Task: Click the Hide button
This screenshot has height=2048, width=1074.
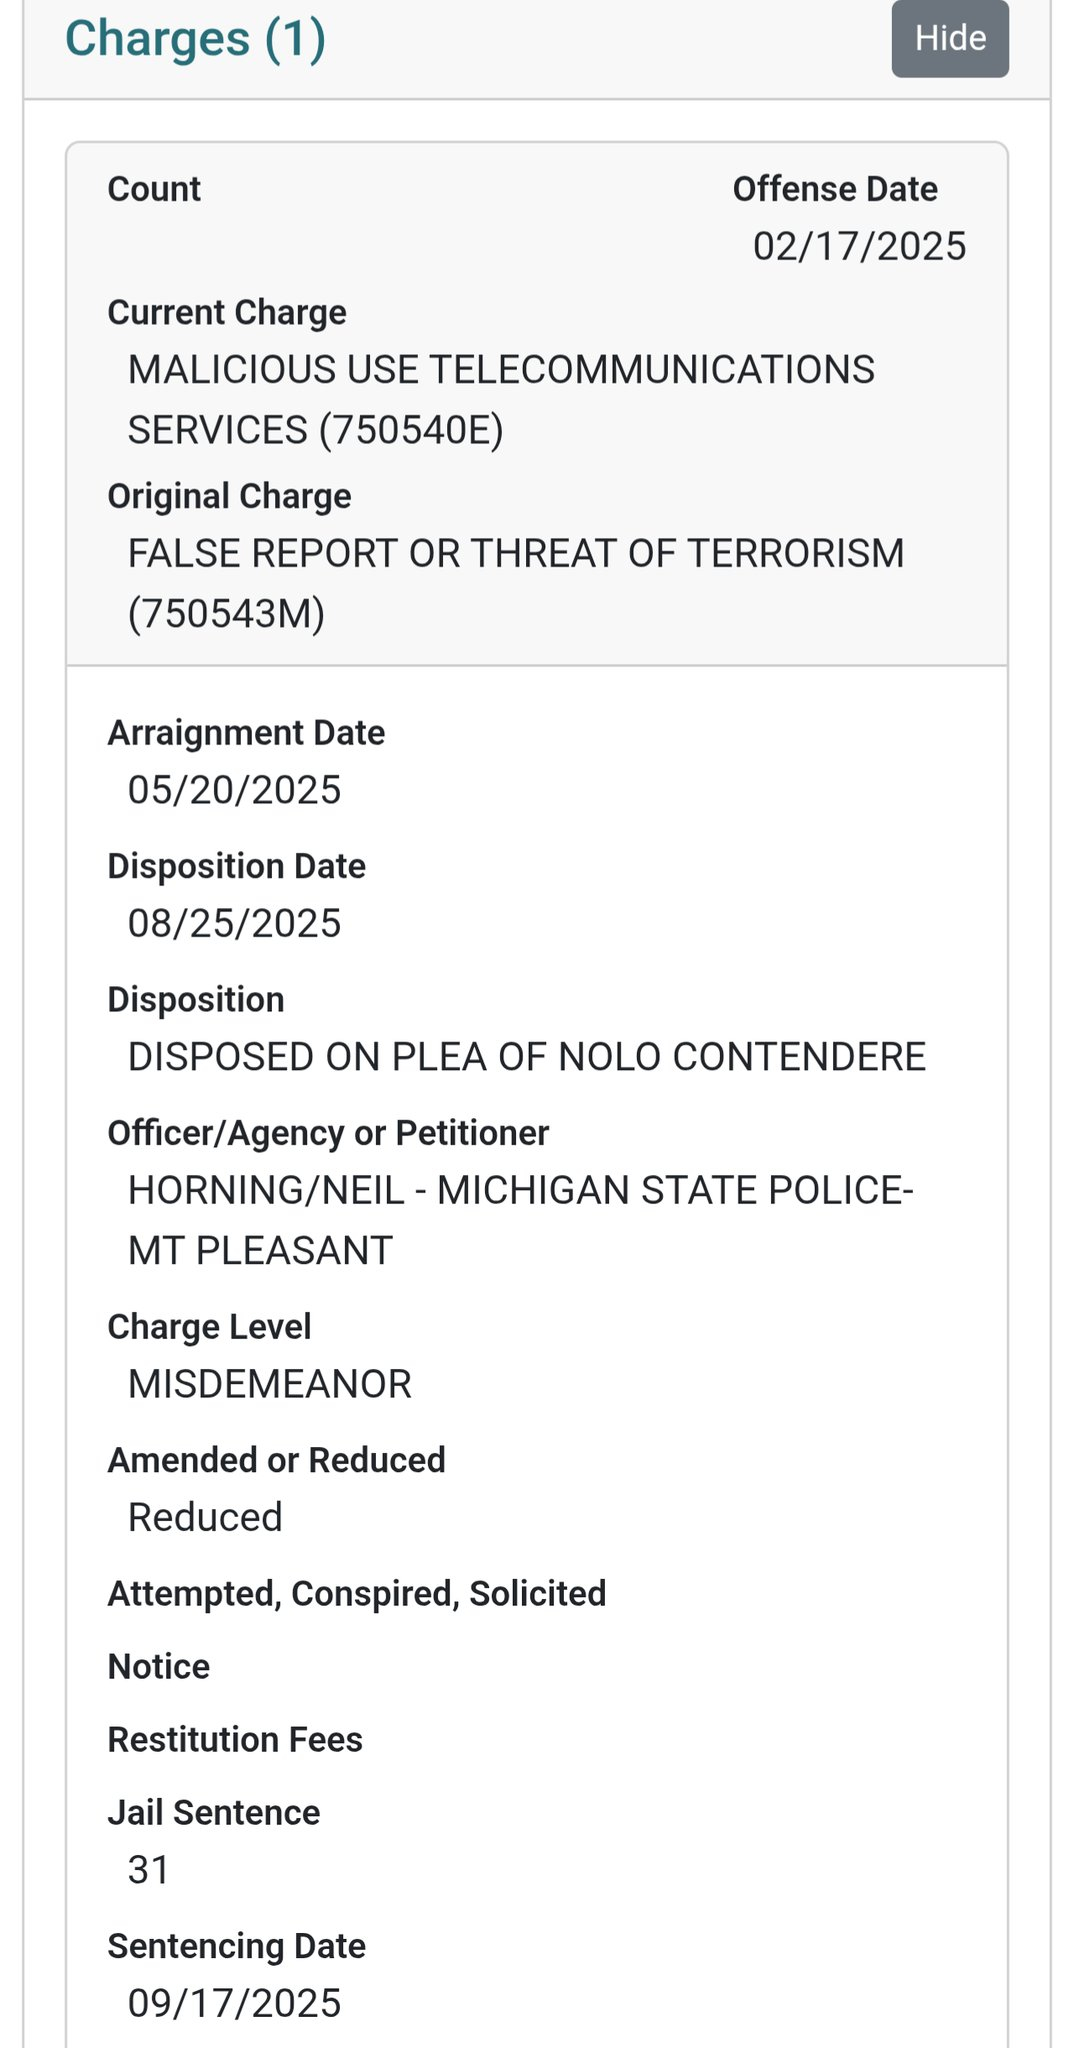Action: pos(949,39)
